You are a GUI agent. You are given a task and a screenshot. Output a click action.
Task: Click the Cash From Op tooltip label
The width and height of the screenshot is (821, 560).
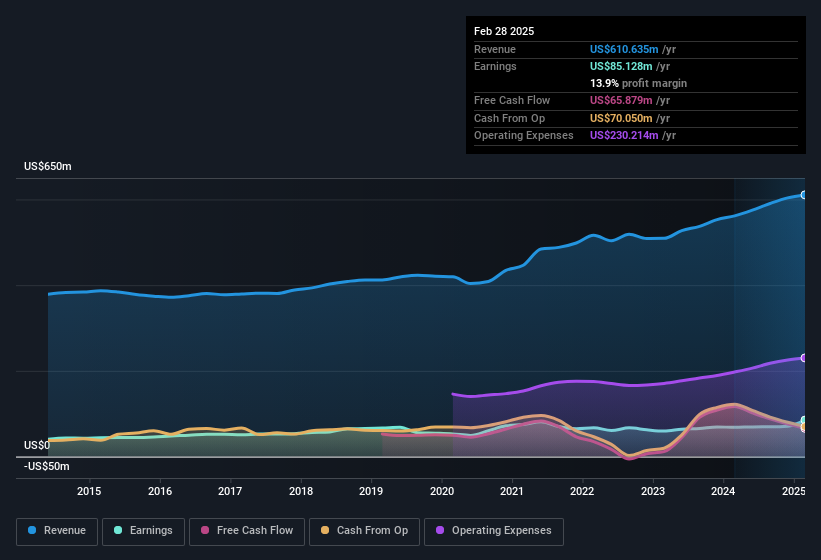(x=509, y=118)
